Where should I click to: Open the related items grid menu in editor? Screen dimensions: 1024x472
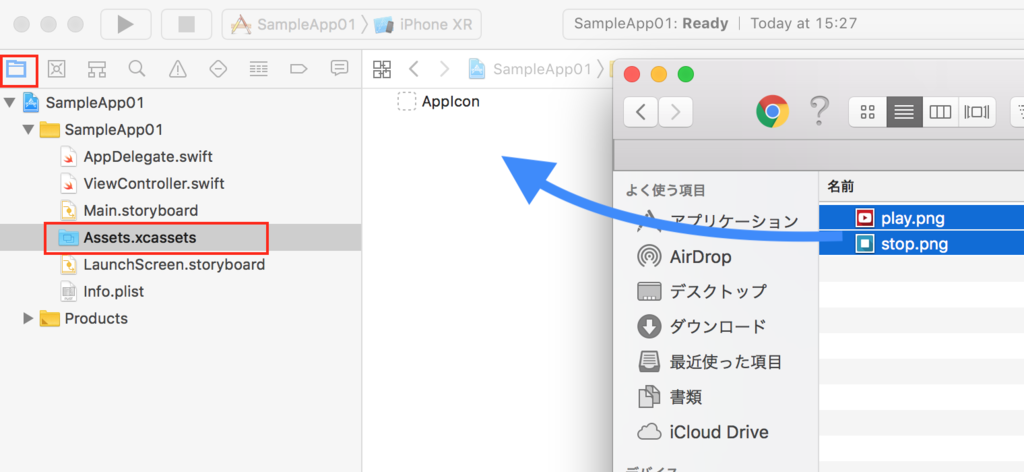click(381, 69)
